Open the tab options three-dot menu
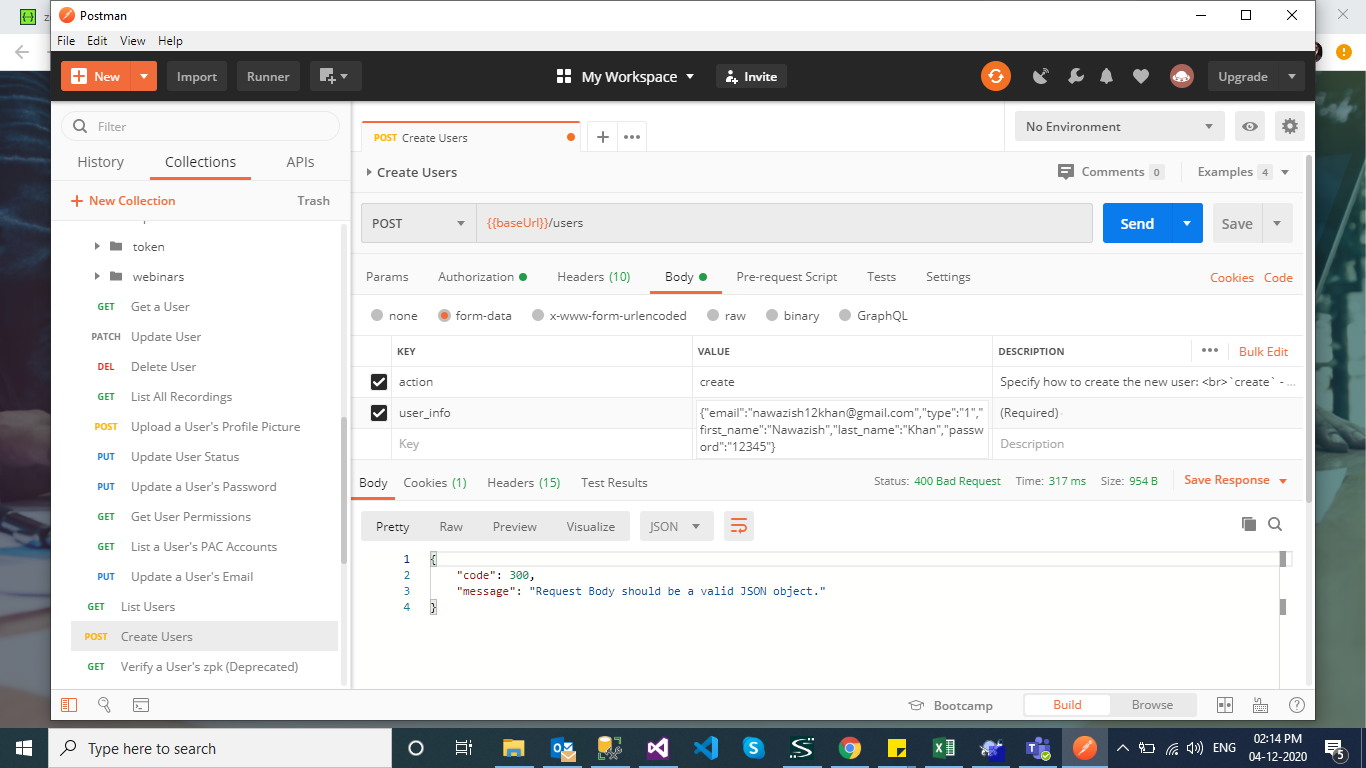The height and width of the screenshot is (768, 1366). pos(632,137)
